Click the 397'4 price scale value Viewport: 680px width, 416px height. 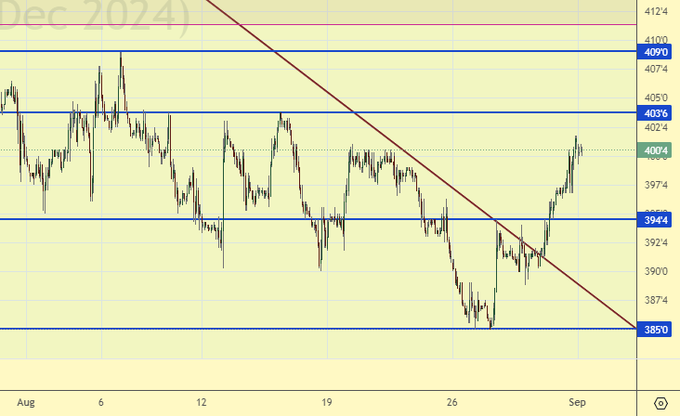[656, 185]
